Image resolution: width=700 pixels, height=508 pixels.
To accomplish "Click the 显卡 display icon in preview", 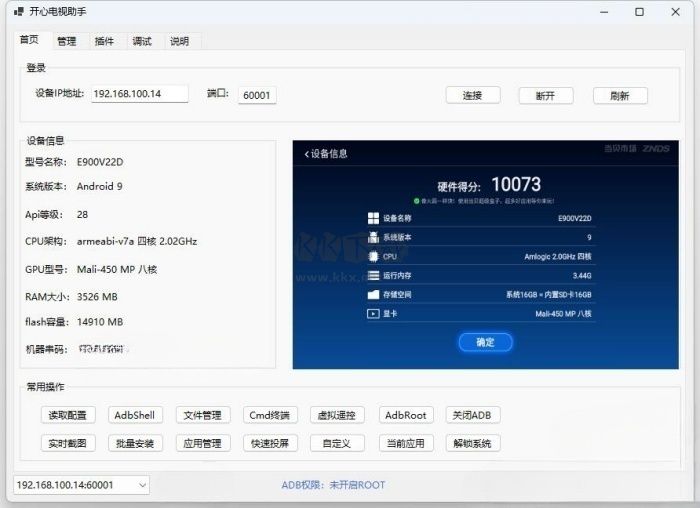I will pyautogui.click(x=373, y=313).
